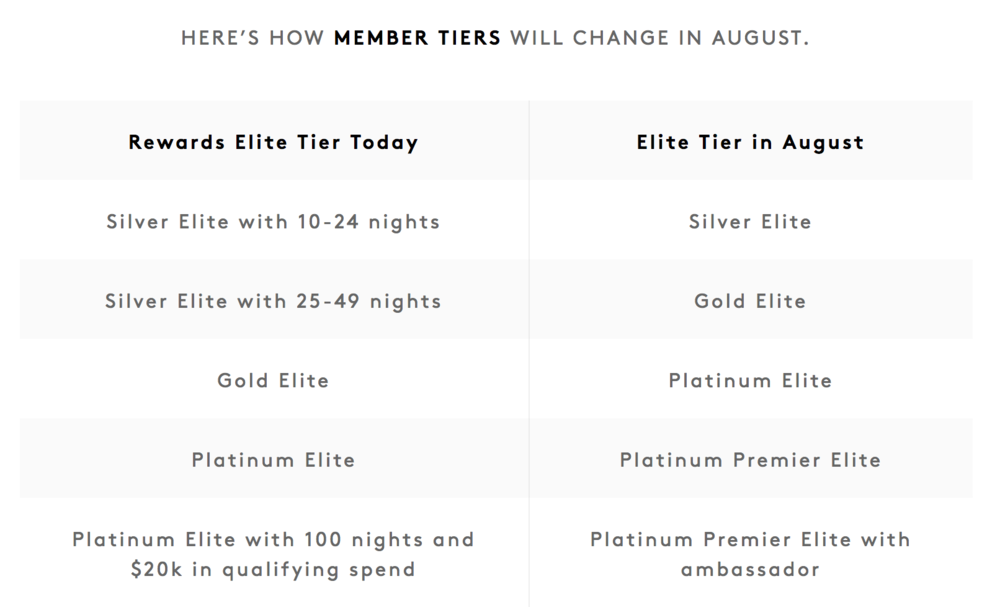Select the Platinum Elite cell in today's column
The image size is (1000, 607).
[273, 460]
